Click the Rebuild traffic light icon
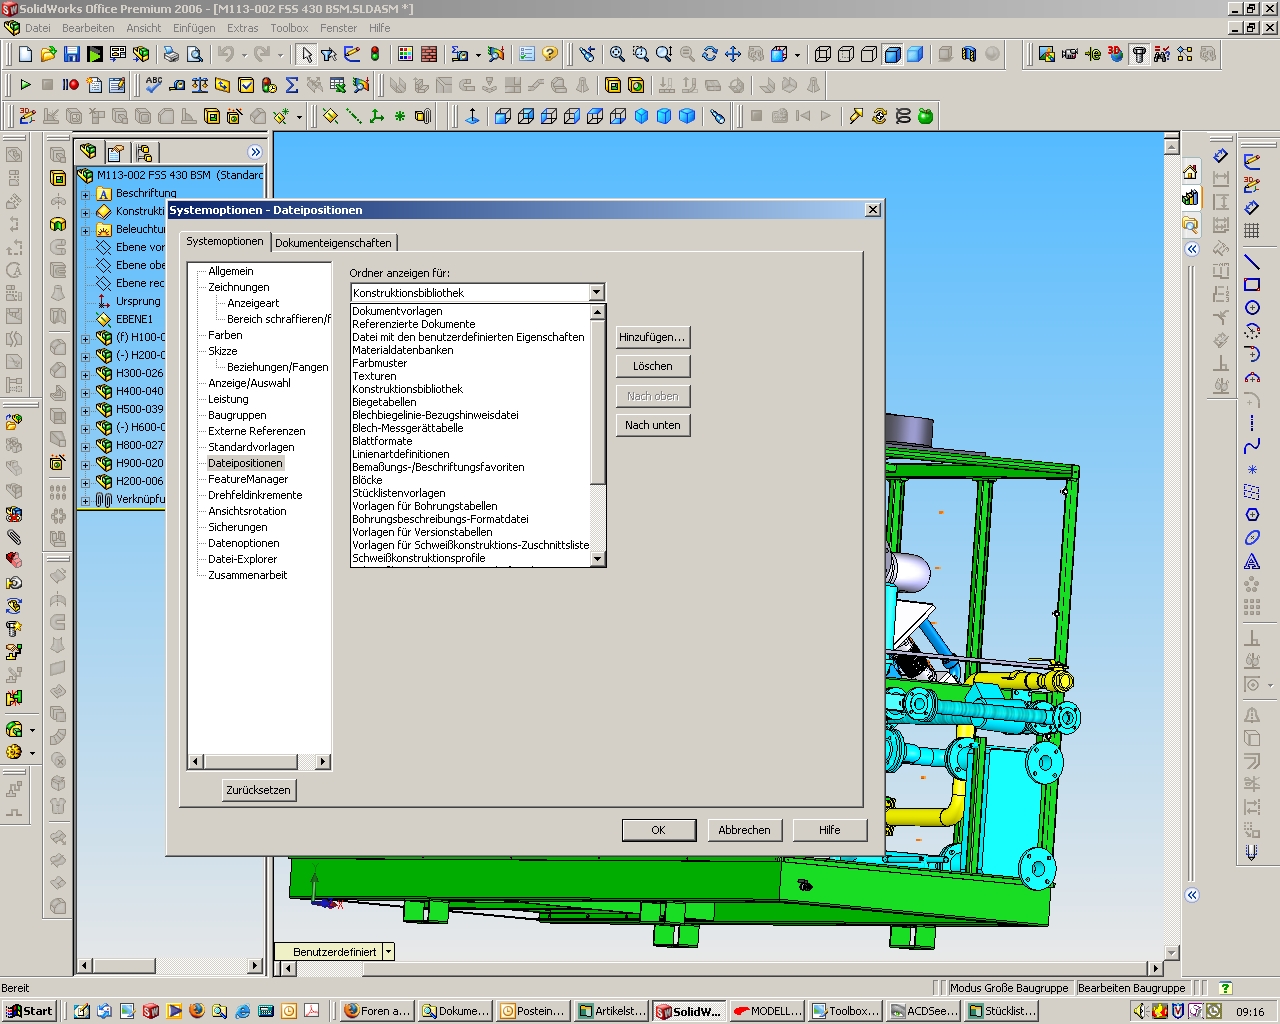This screenshot has width=1280, height=1024. (375, 54)
